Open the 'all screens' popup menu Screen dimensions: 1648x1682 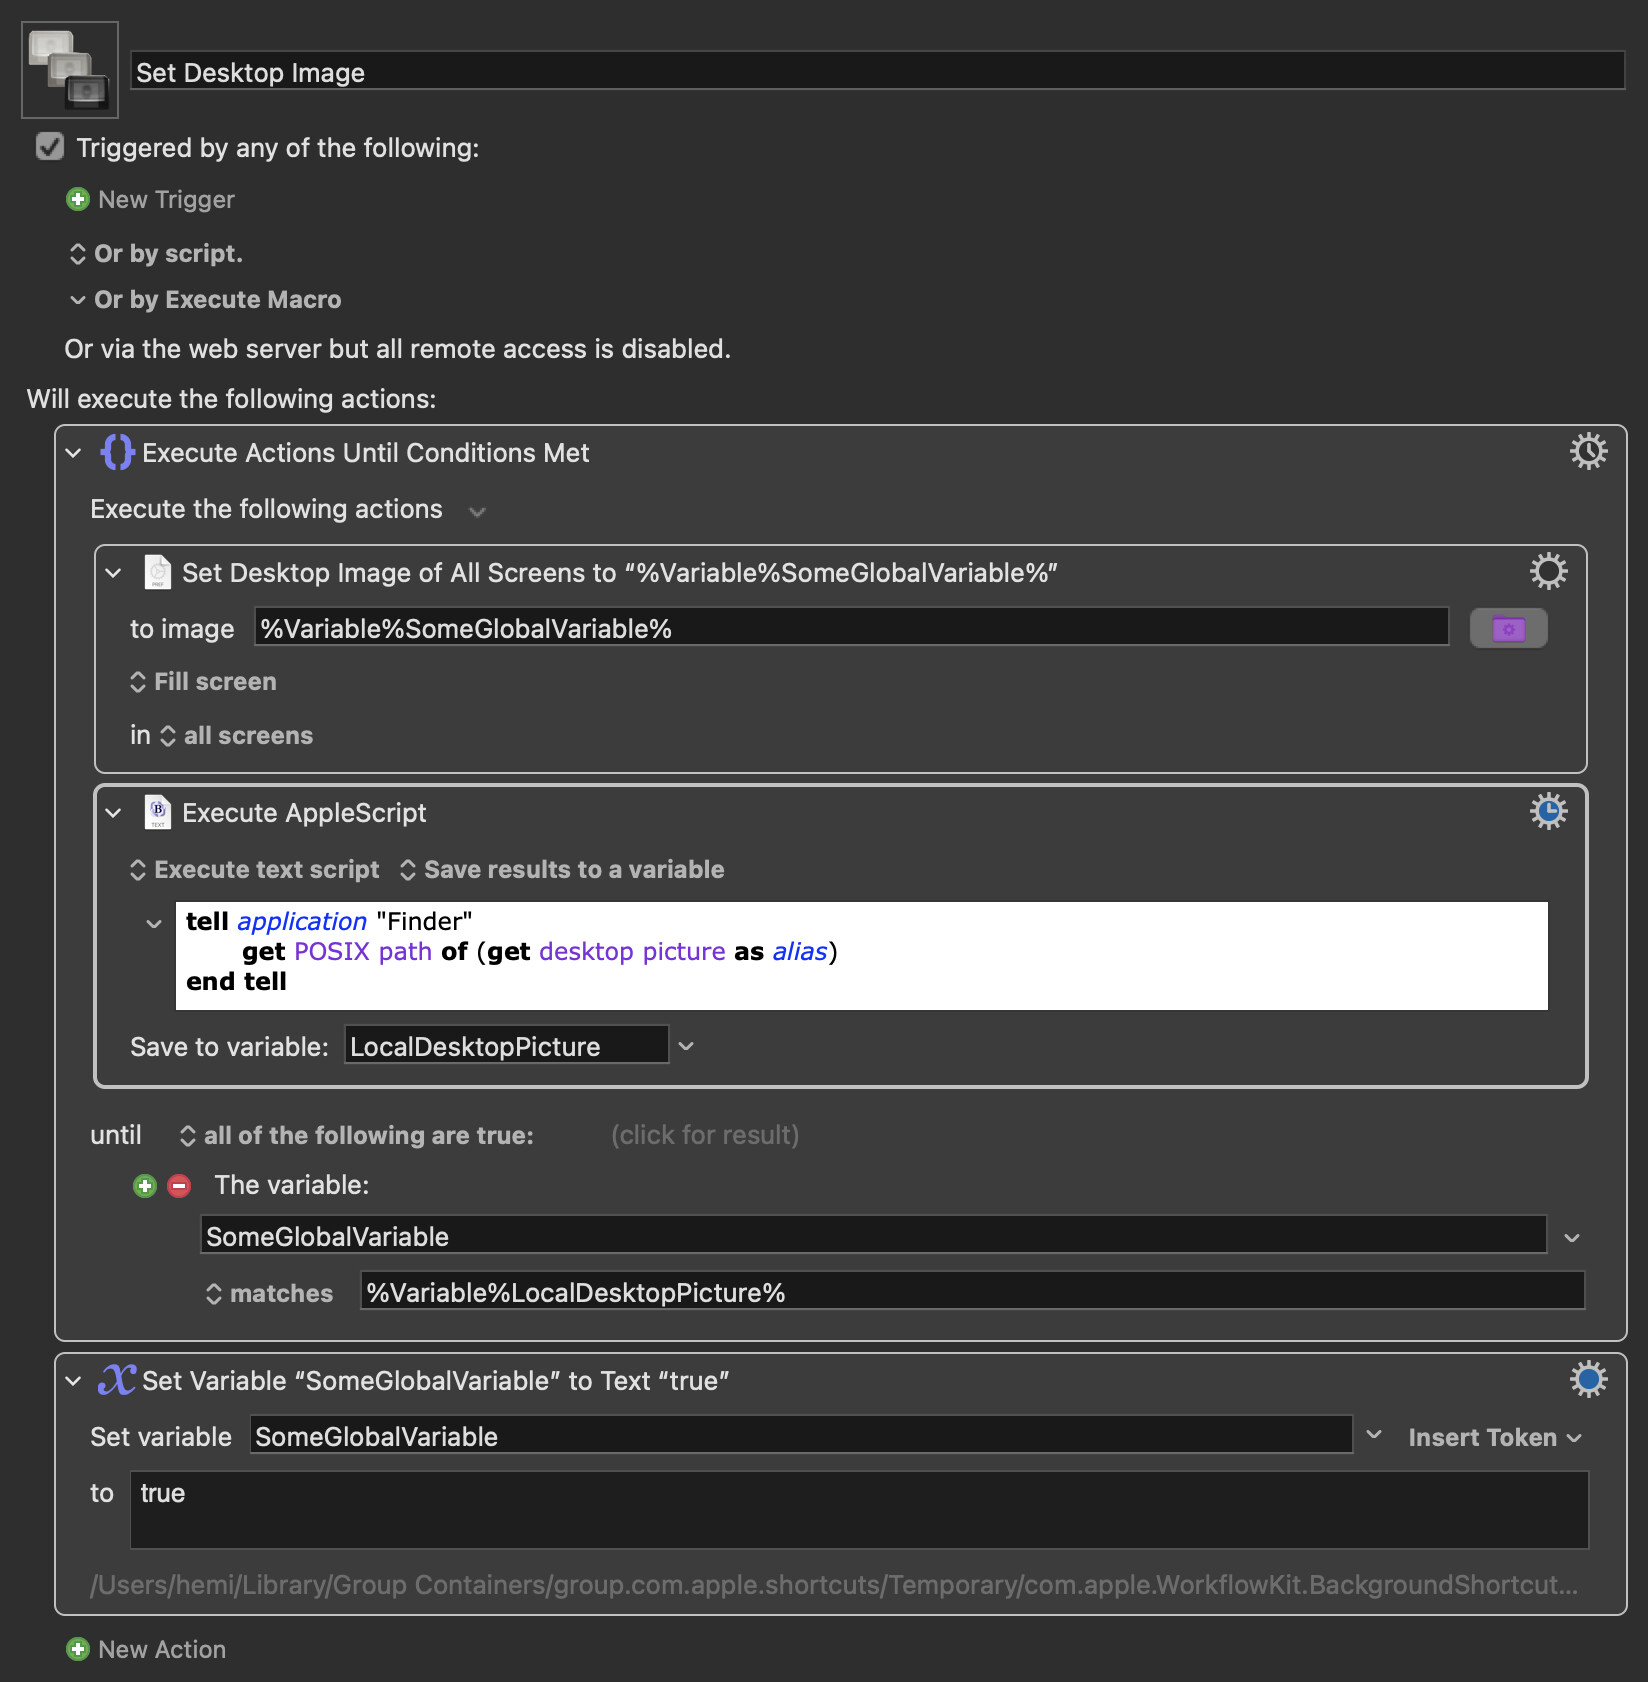point(238,736)
